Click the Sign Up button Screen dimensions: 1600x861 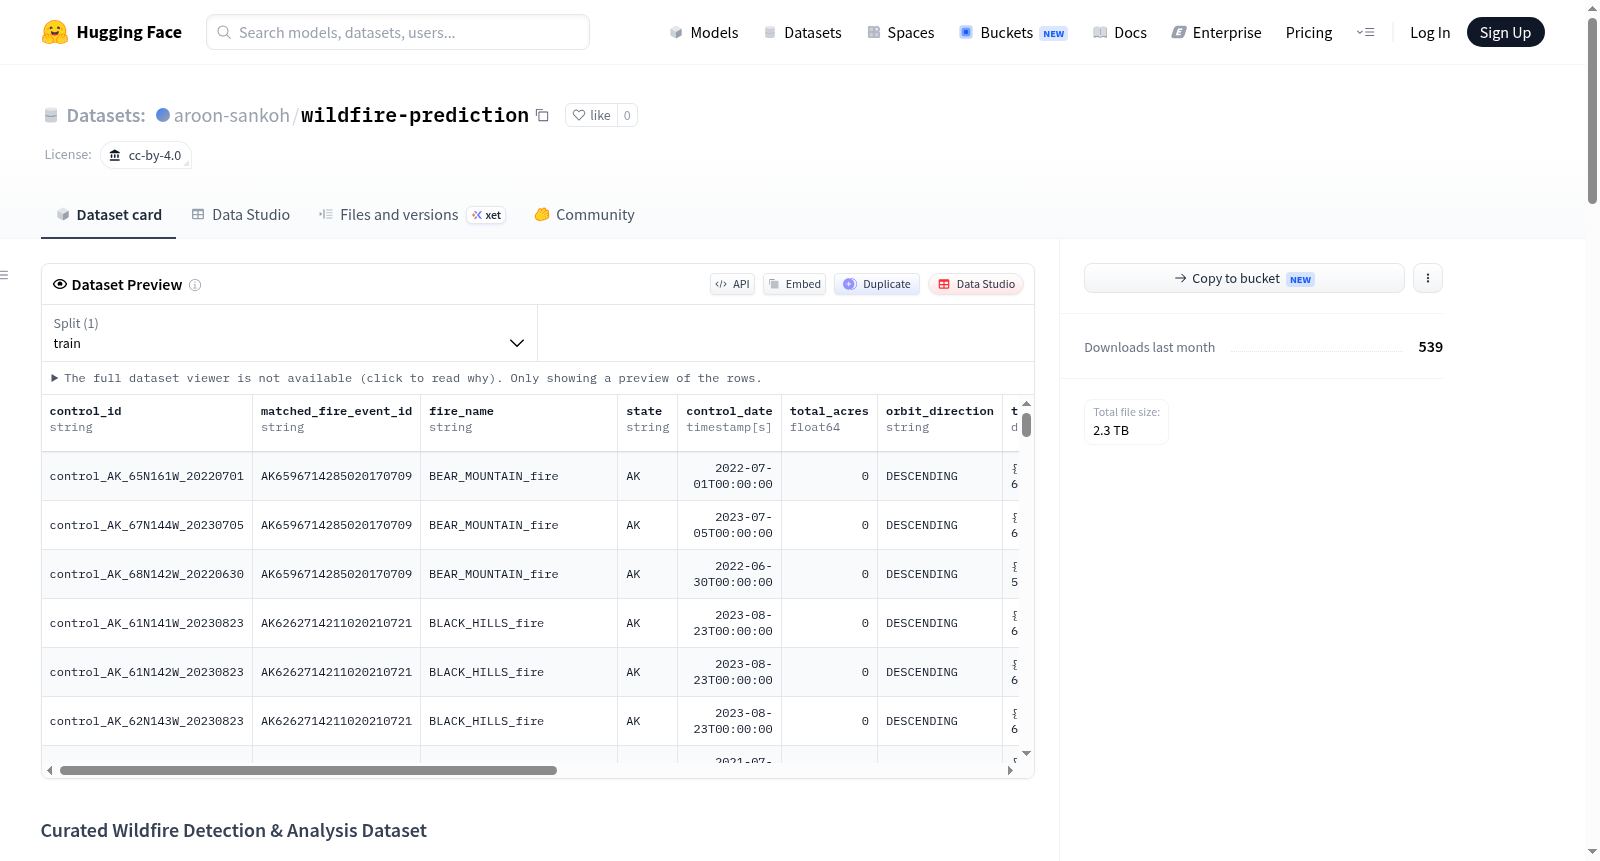(x=1505, y=32)
